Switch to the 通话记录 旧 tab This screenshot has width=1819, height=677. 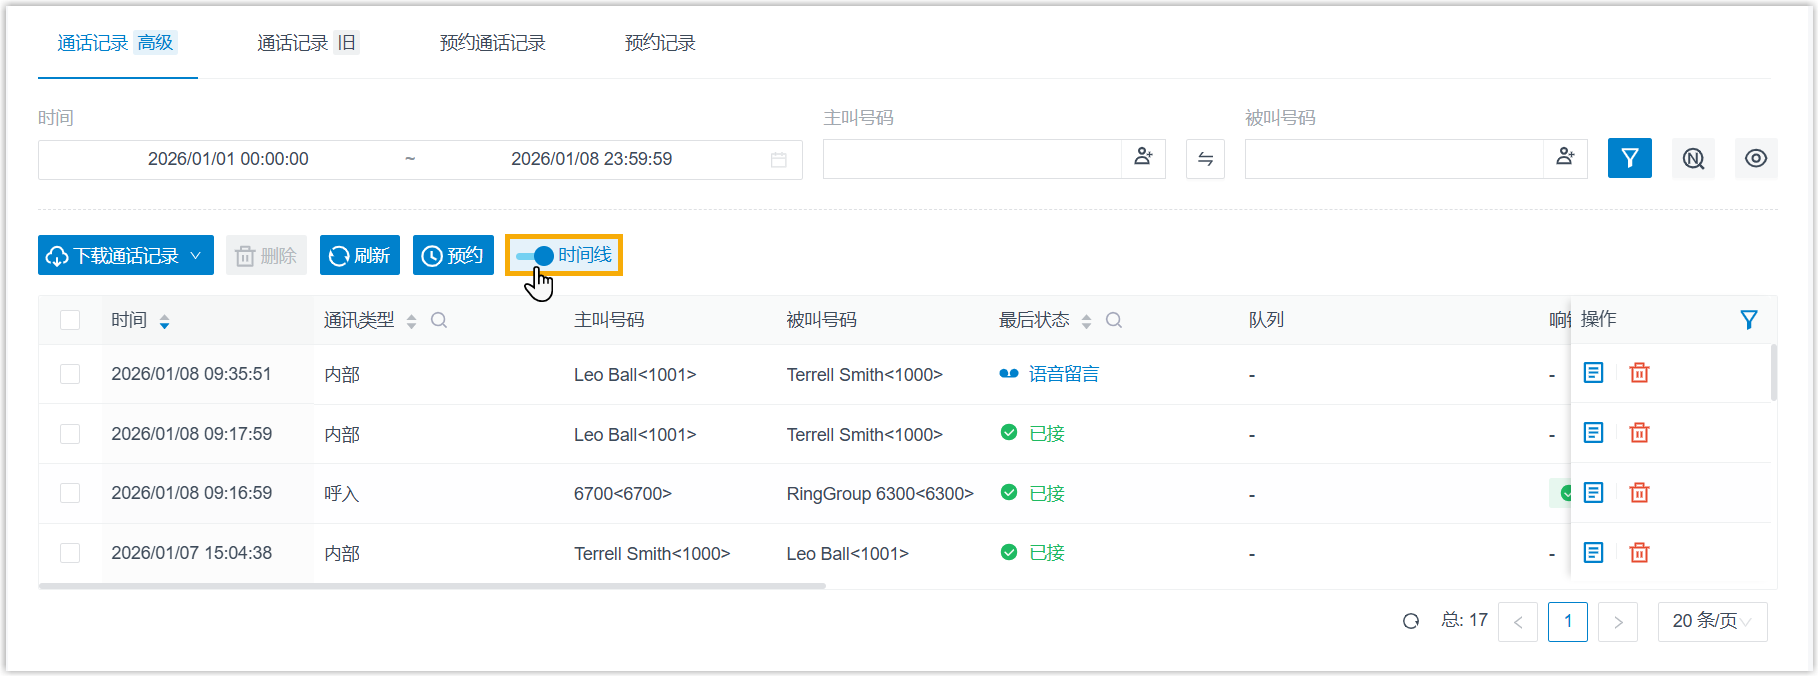pos(306,43)
